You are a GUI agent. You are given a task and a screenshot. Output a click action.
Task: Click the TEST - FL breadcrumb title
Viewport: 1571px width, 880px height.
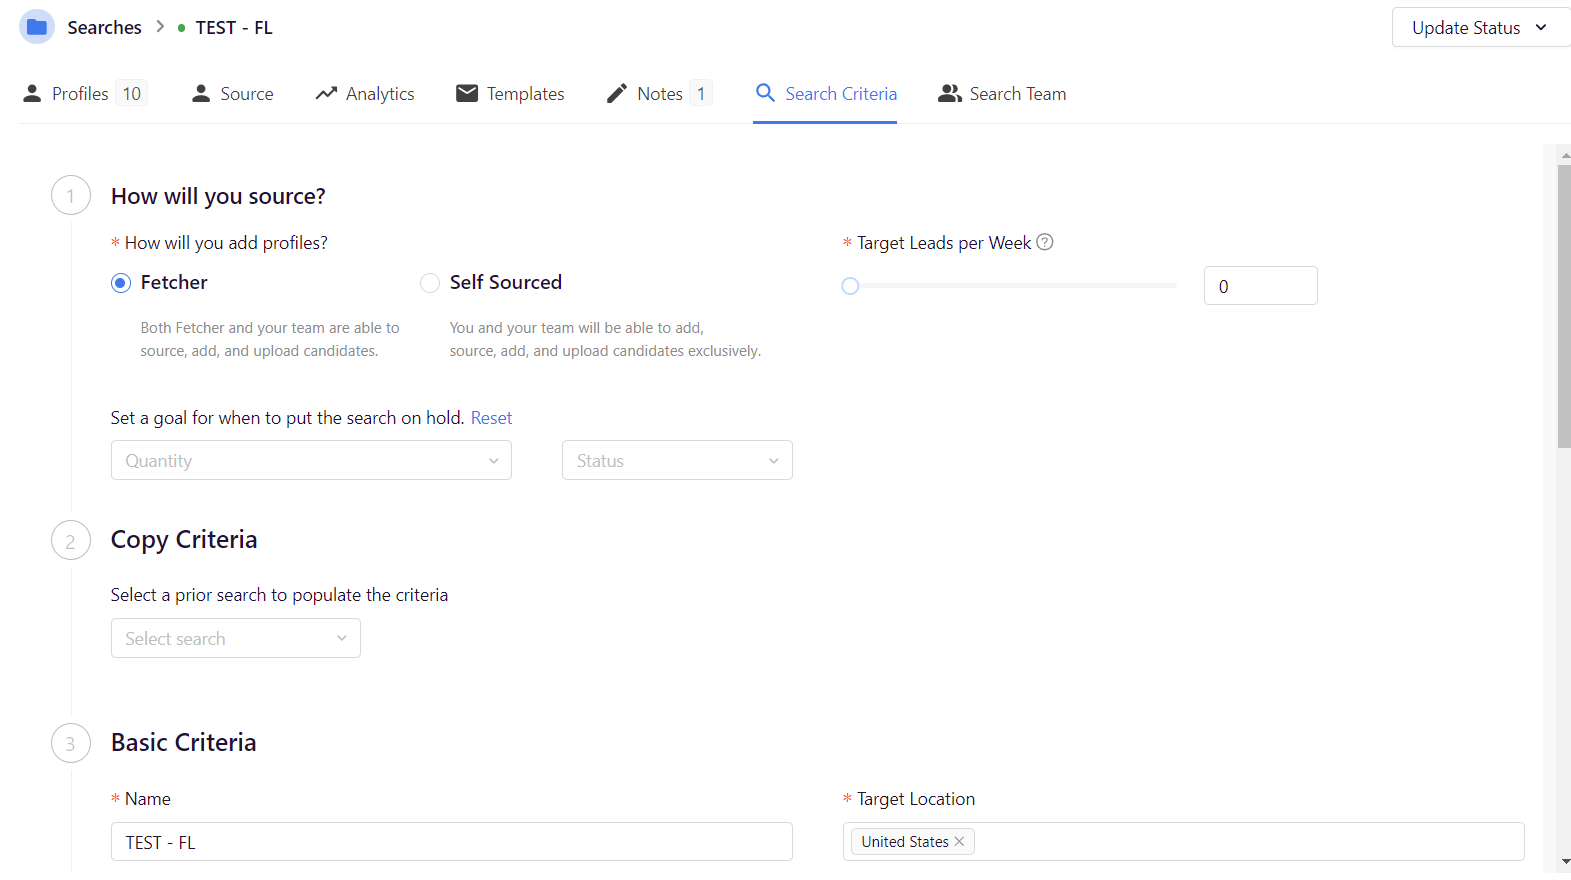click(x=234, y=27)
